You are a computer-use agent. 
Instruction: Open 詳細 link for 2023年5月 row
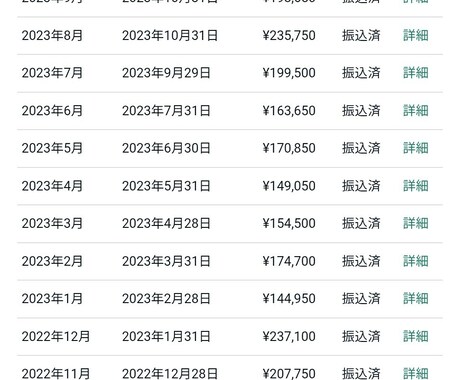[416, 148]
